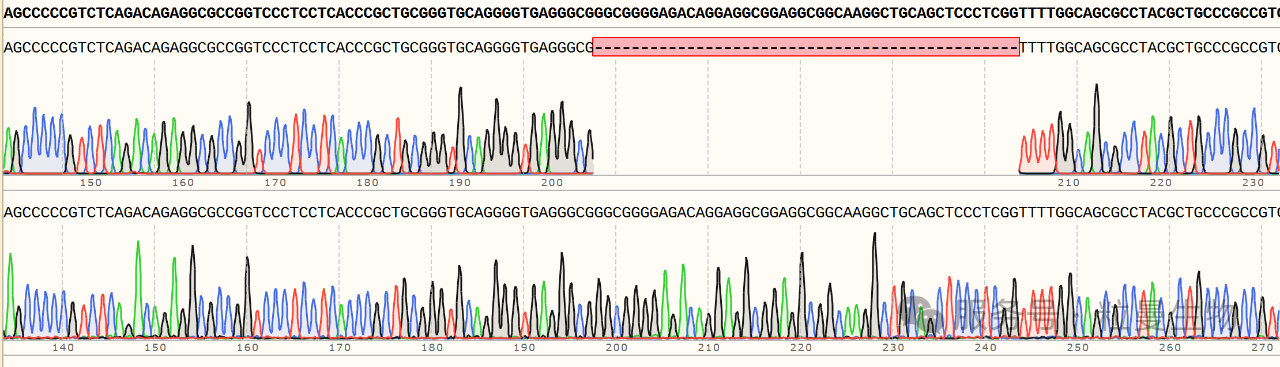Click ruler position 270 in lower trace
Screen dimensions: 1280x367
pos(1261,347)
